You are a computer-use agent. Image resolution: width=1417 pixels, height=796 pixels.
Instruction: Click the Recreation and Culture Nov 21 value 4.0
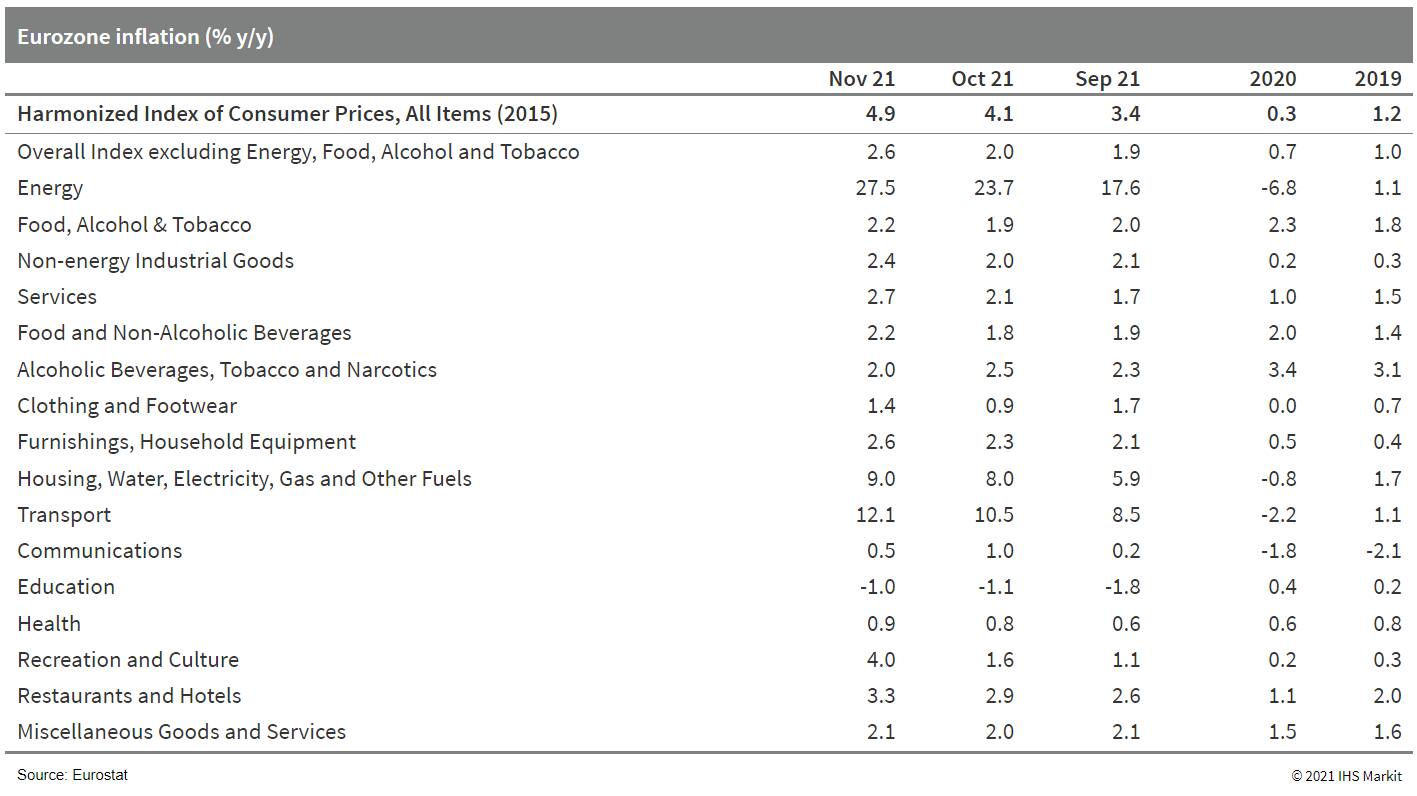coord(880,660)
